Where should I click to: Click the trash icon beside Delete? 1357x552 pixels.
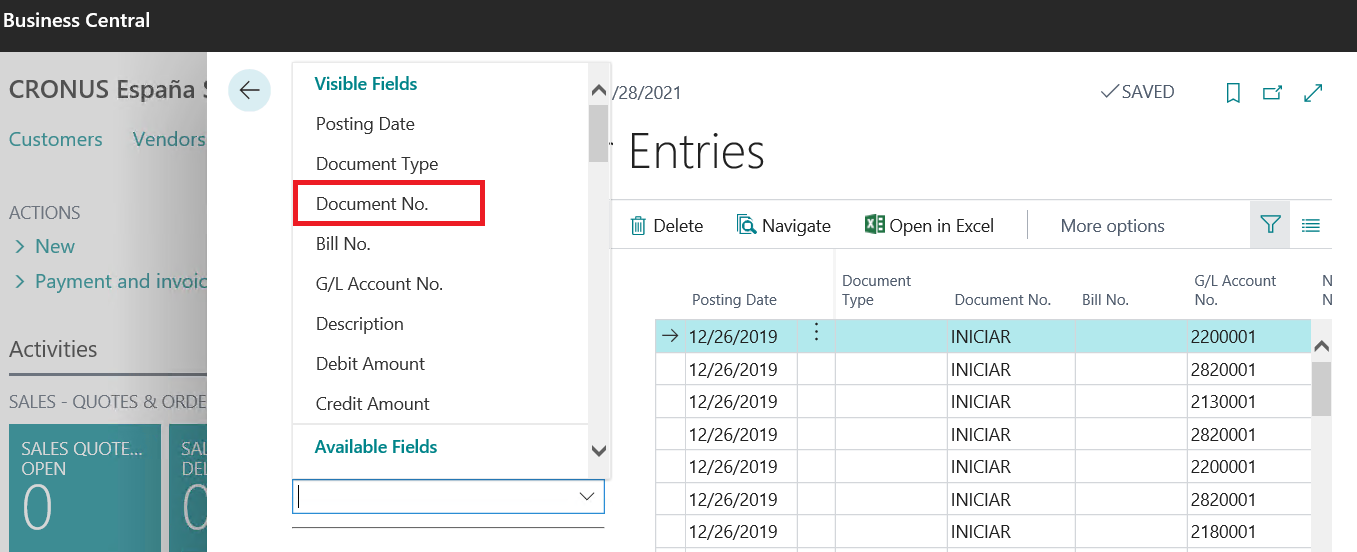pyautogui.click(x=638, y=226)
